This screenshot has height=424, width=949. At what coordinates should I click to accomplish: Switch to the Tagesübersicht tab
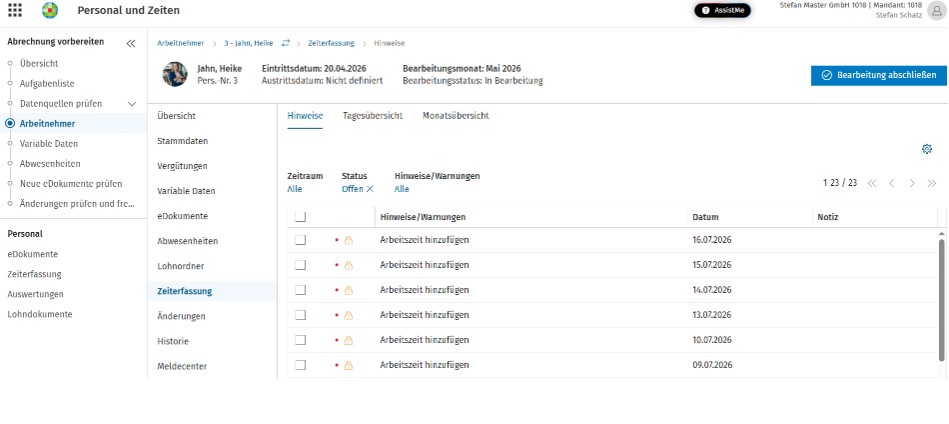pyautogui.click(x=372, y=116)
